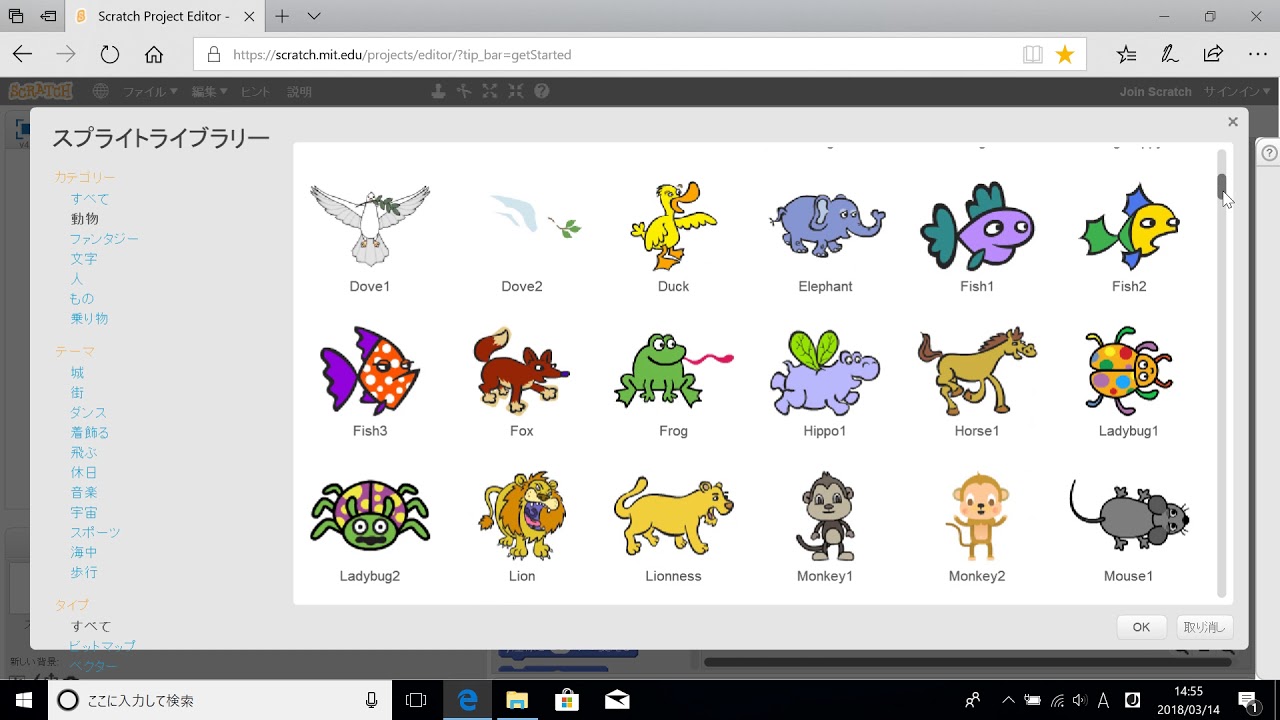Open the 説明 menu item
Viewport: 1280px width, 720px height.
[299, 91]
